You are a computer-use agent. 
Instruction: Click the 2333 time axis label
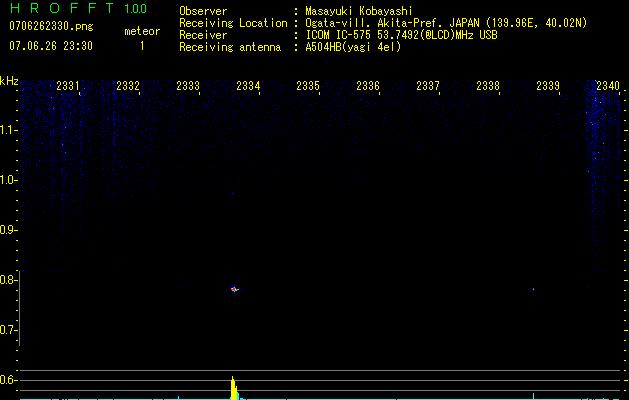(x=188, y=86)
